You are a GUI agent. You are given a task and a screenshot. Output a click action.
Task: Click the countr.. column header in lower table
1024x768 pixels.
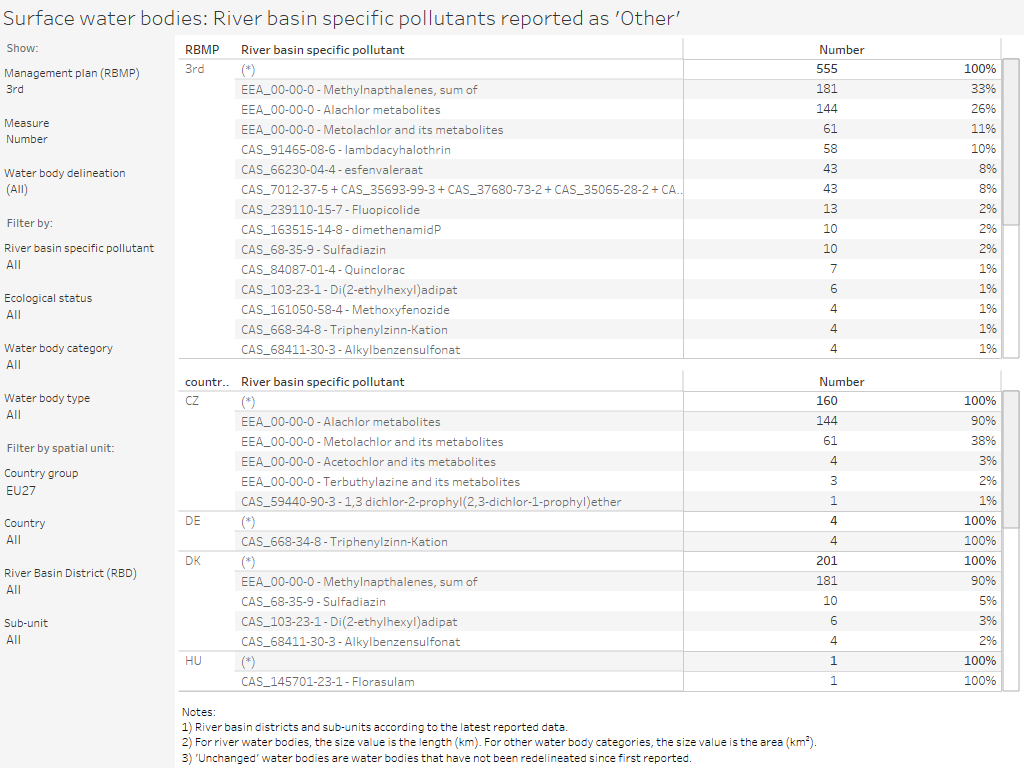[x=206, y=382]
